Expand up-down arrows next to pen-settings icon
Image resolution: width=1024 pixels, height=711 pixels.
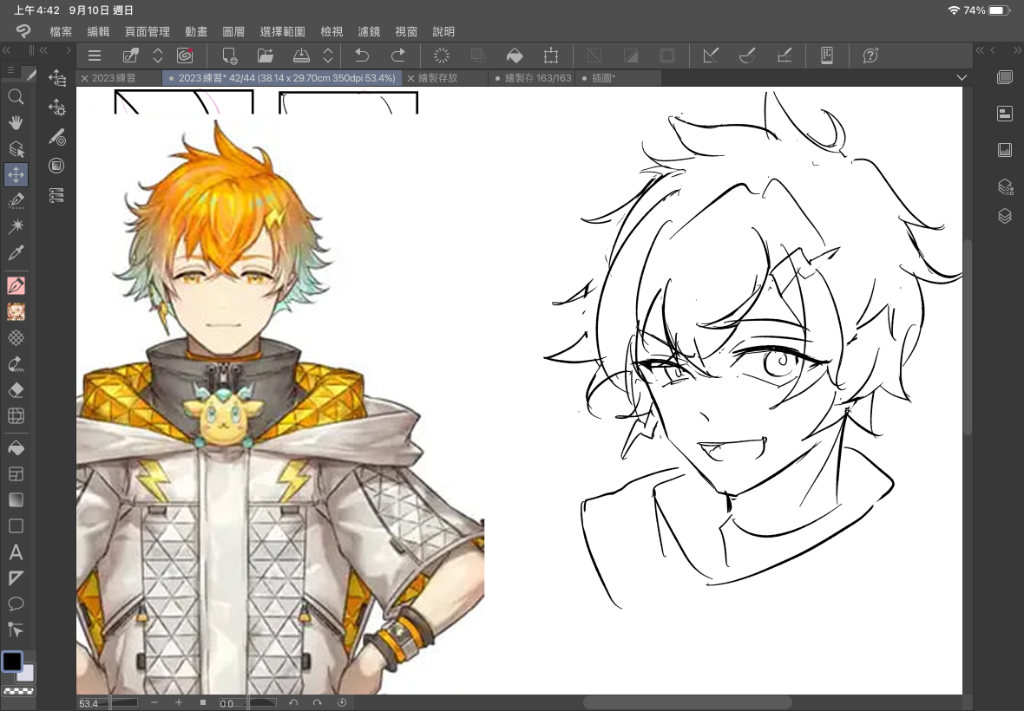click(x=157, y=55)
